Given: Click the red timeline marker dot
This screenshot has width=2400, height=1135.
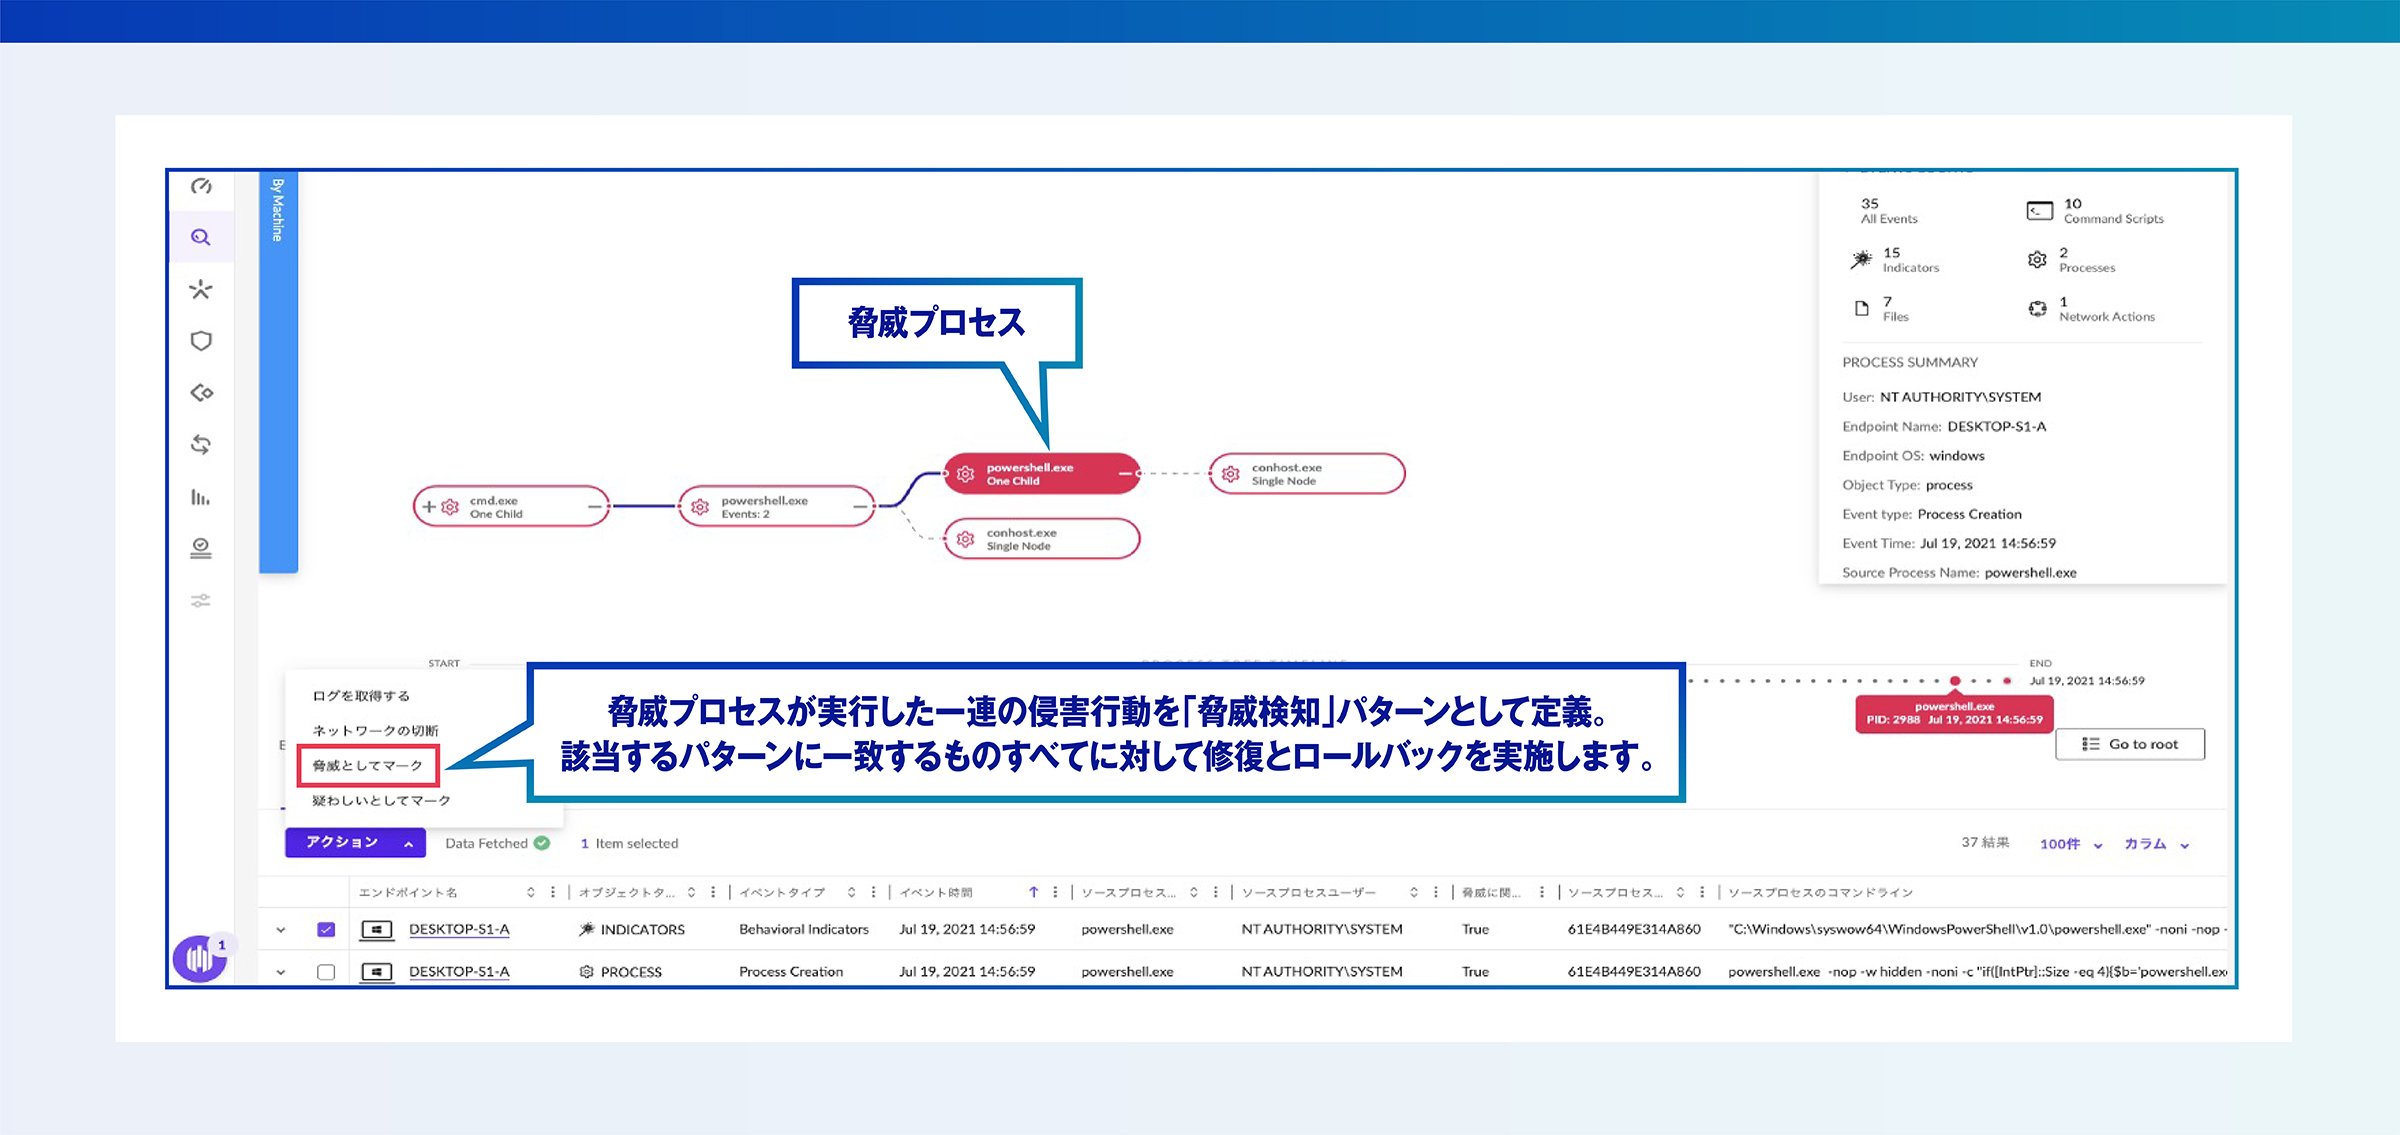Looking at the screenshot, I should pyautogui.click(x=1955, y=681).
